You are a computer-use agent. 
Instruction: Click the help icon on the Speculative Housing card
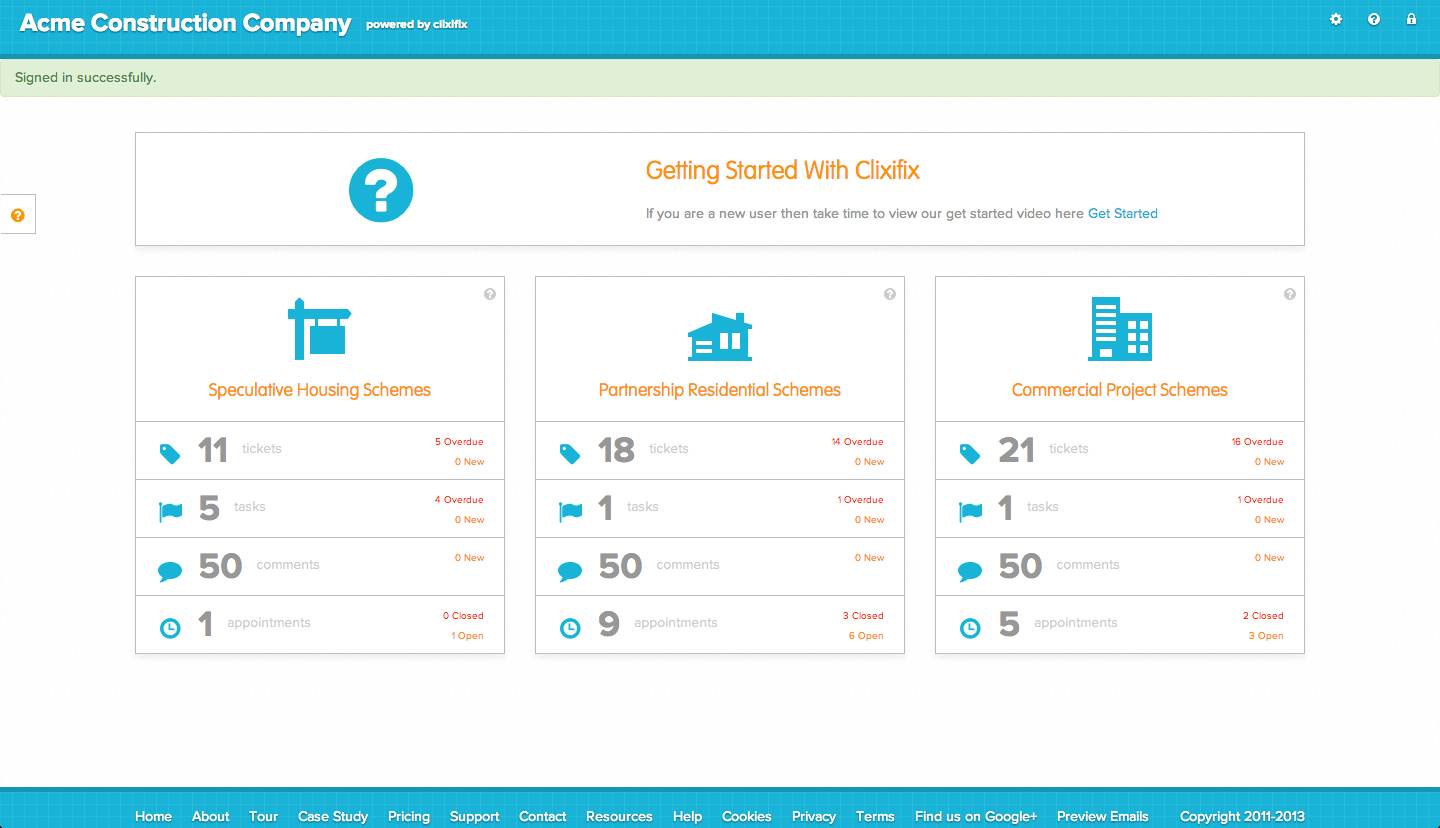coord(490,294)
